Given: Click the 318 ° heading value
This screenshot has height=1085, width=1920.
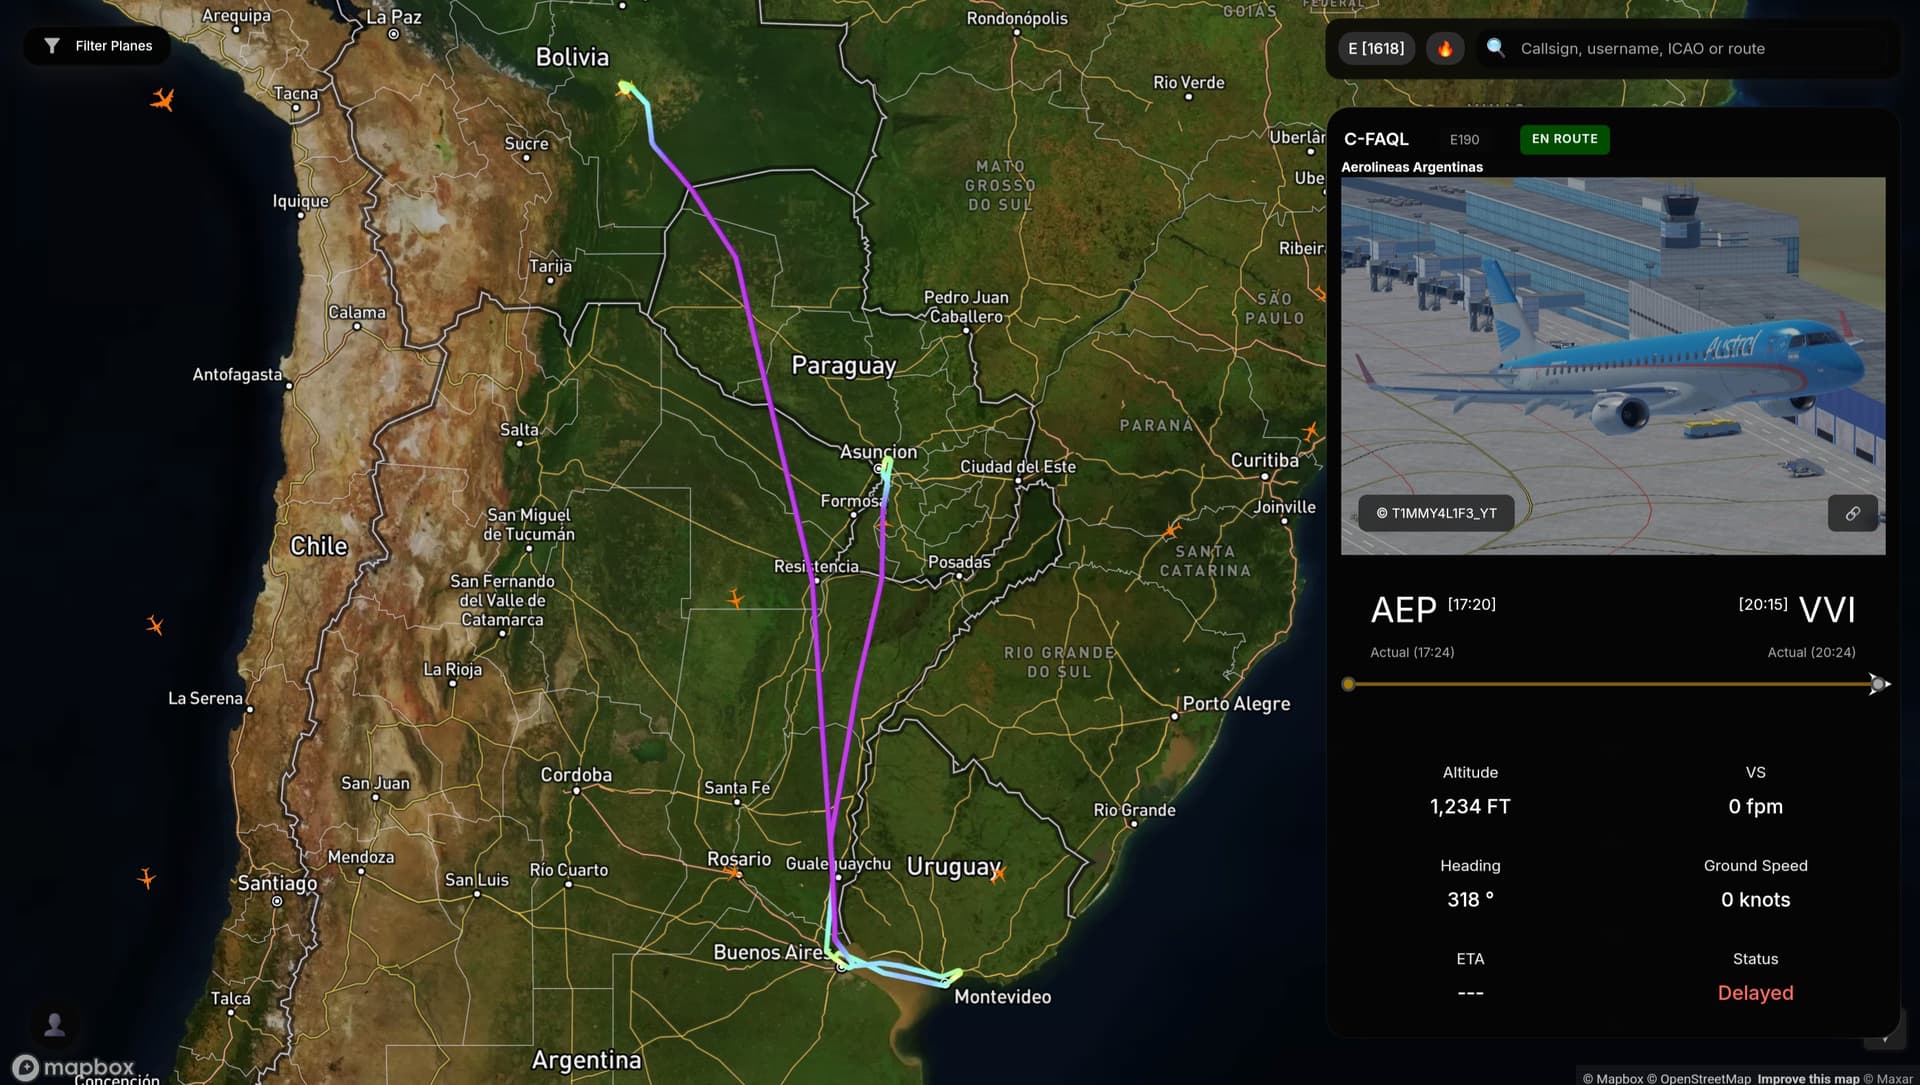Looking at the screenshot, I should click(1470, 899).
